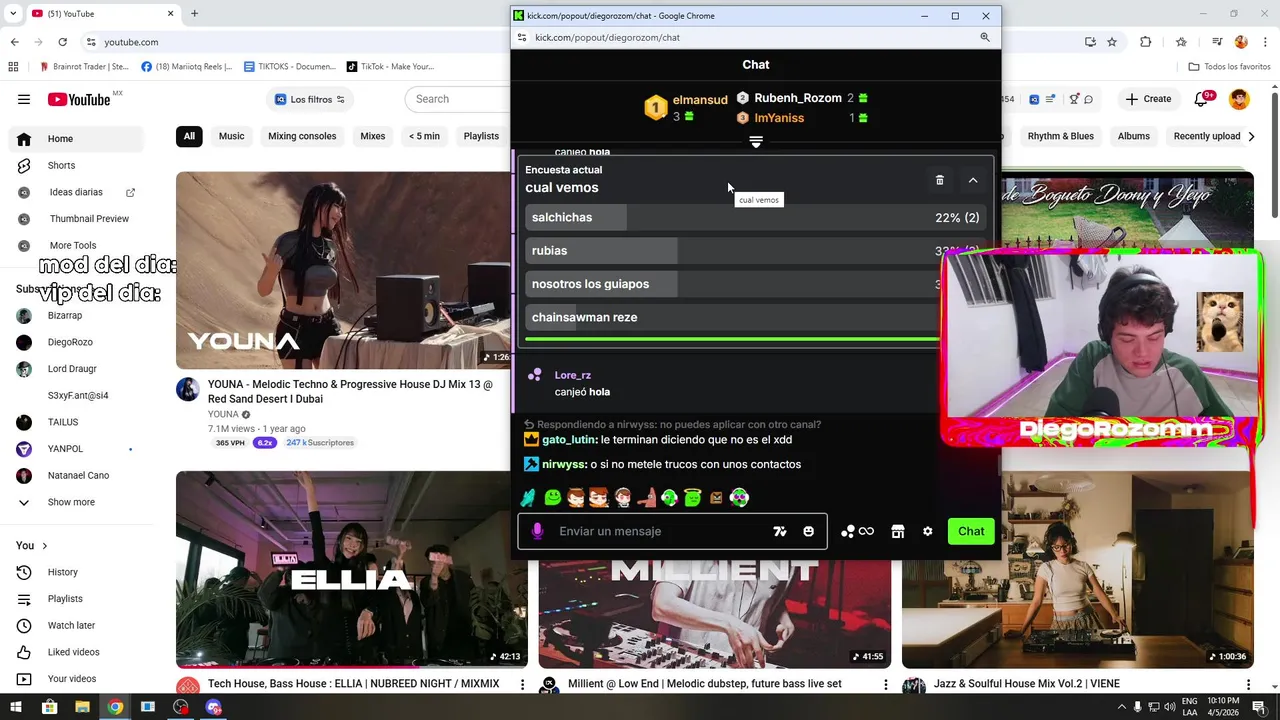Image resolution: width=1280 pixels, height=720 pixels.
Task: Open Todos los favoritos bookmarks folder
Action: (1229, 67)
